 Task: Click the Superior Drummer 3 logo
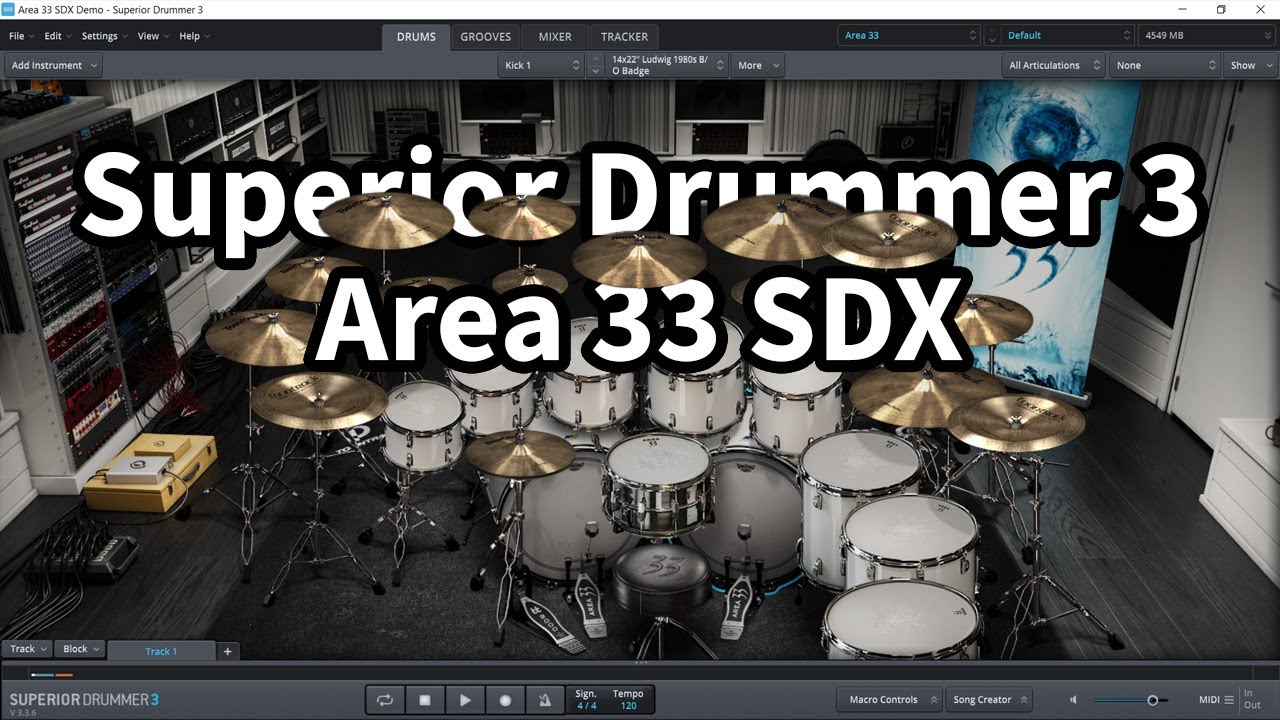[84, 699]
